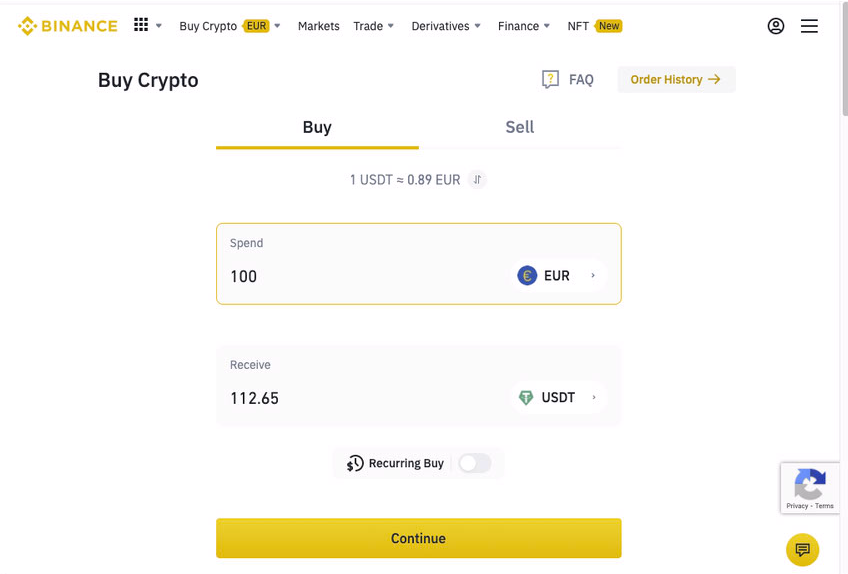Click the reCAPTCHA badge
The width and height of the screenshot is (848, 574).
(809, 487)
